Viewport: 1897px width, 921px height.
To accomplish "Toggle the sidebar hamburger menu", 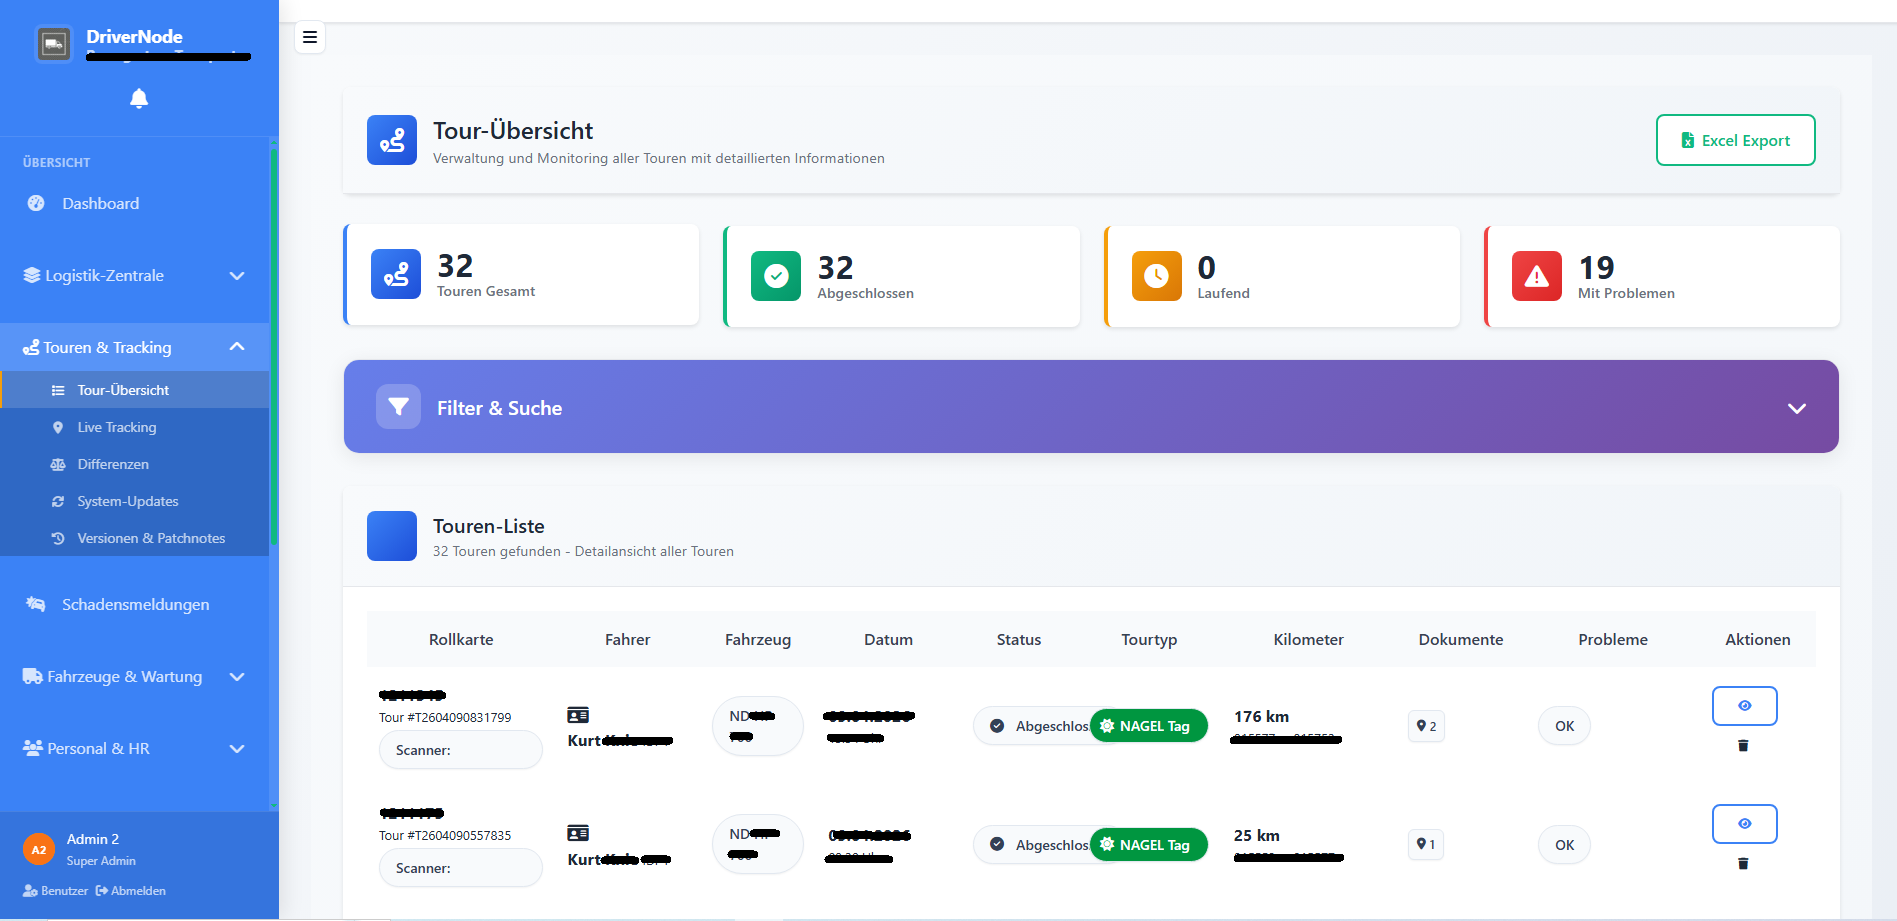I will click(310, 37).
